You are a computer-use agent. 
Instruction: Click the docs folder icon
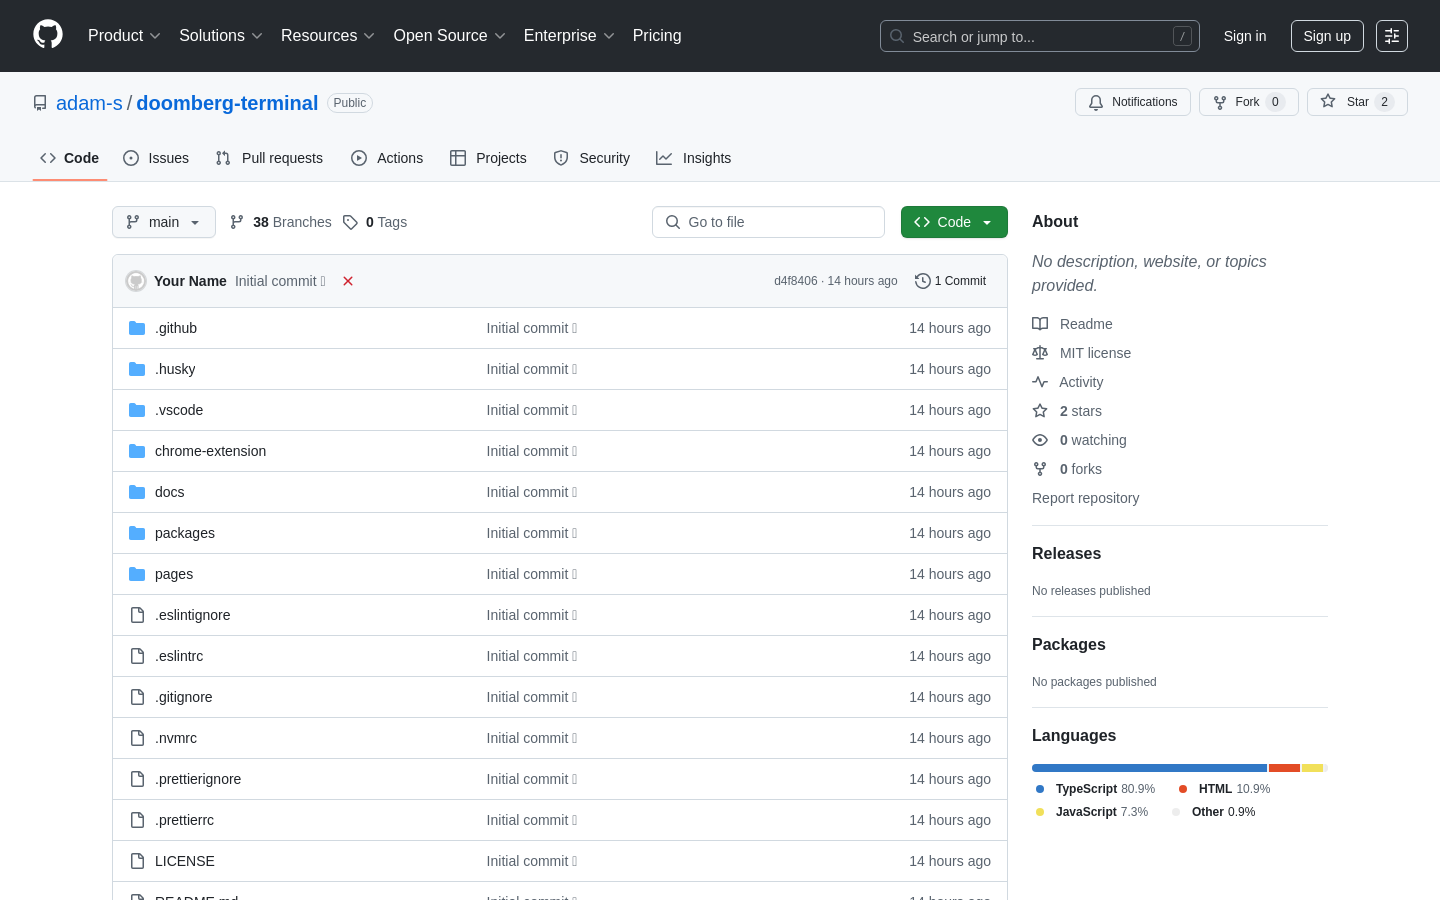tap(137, 492)
